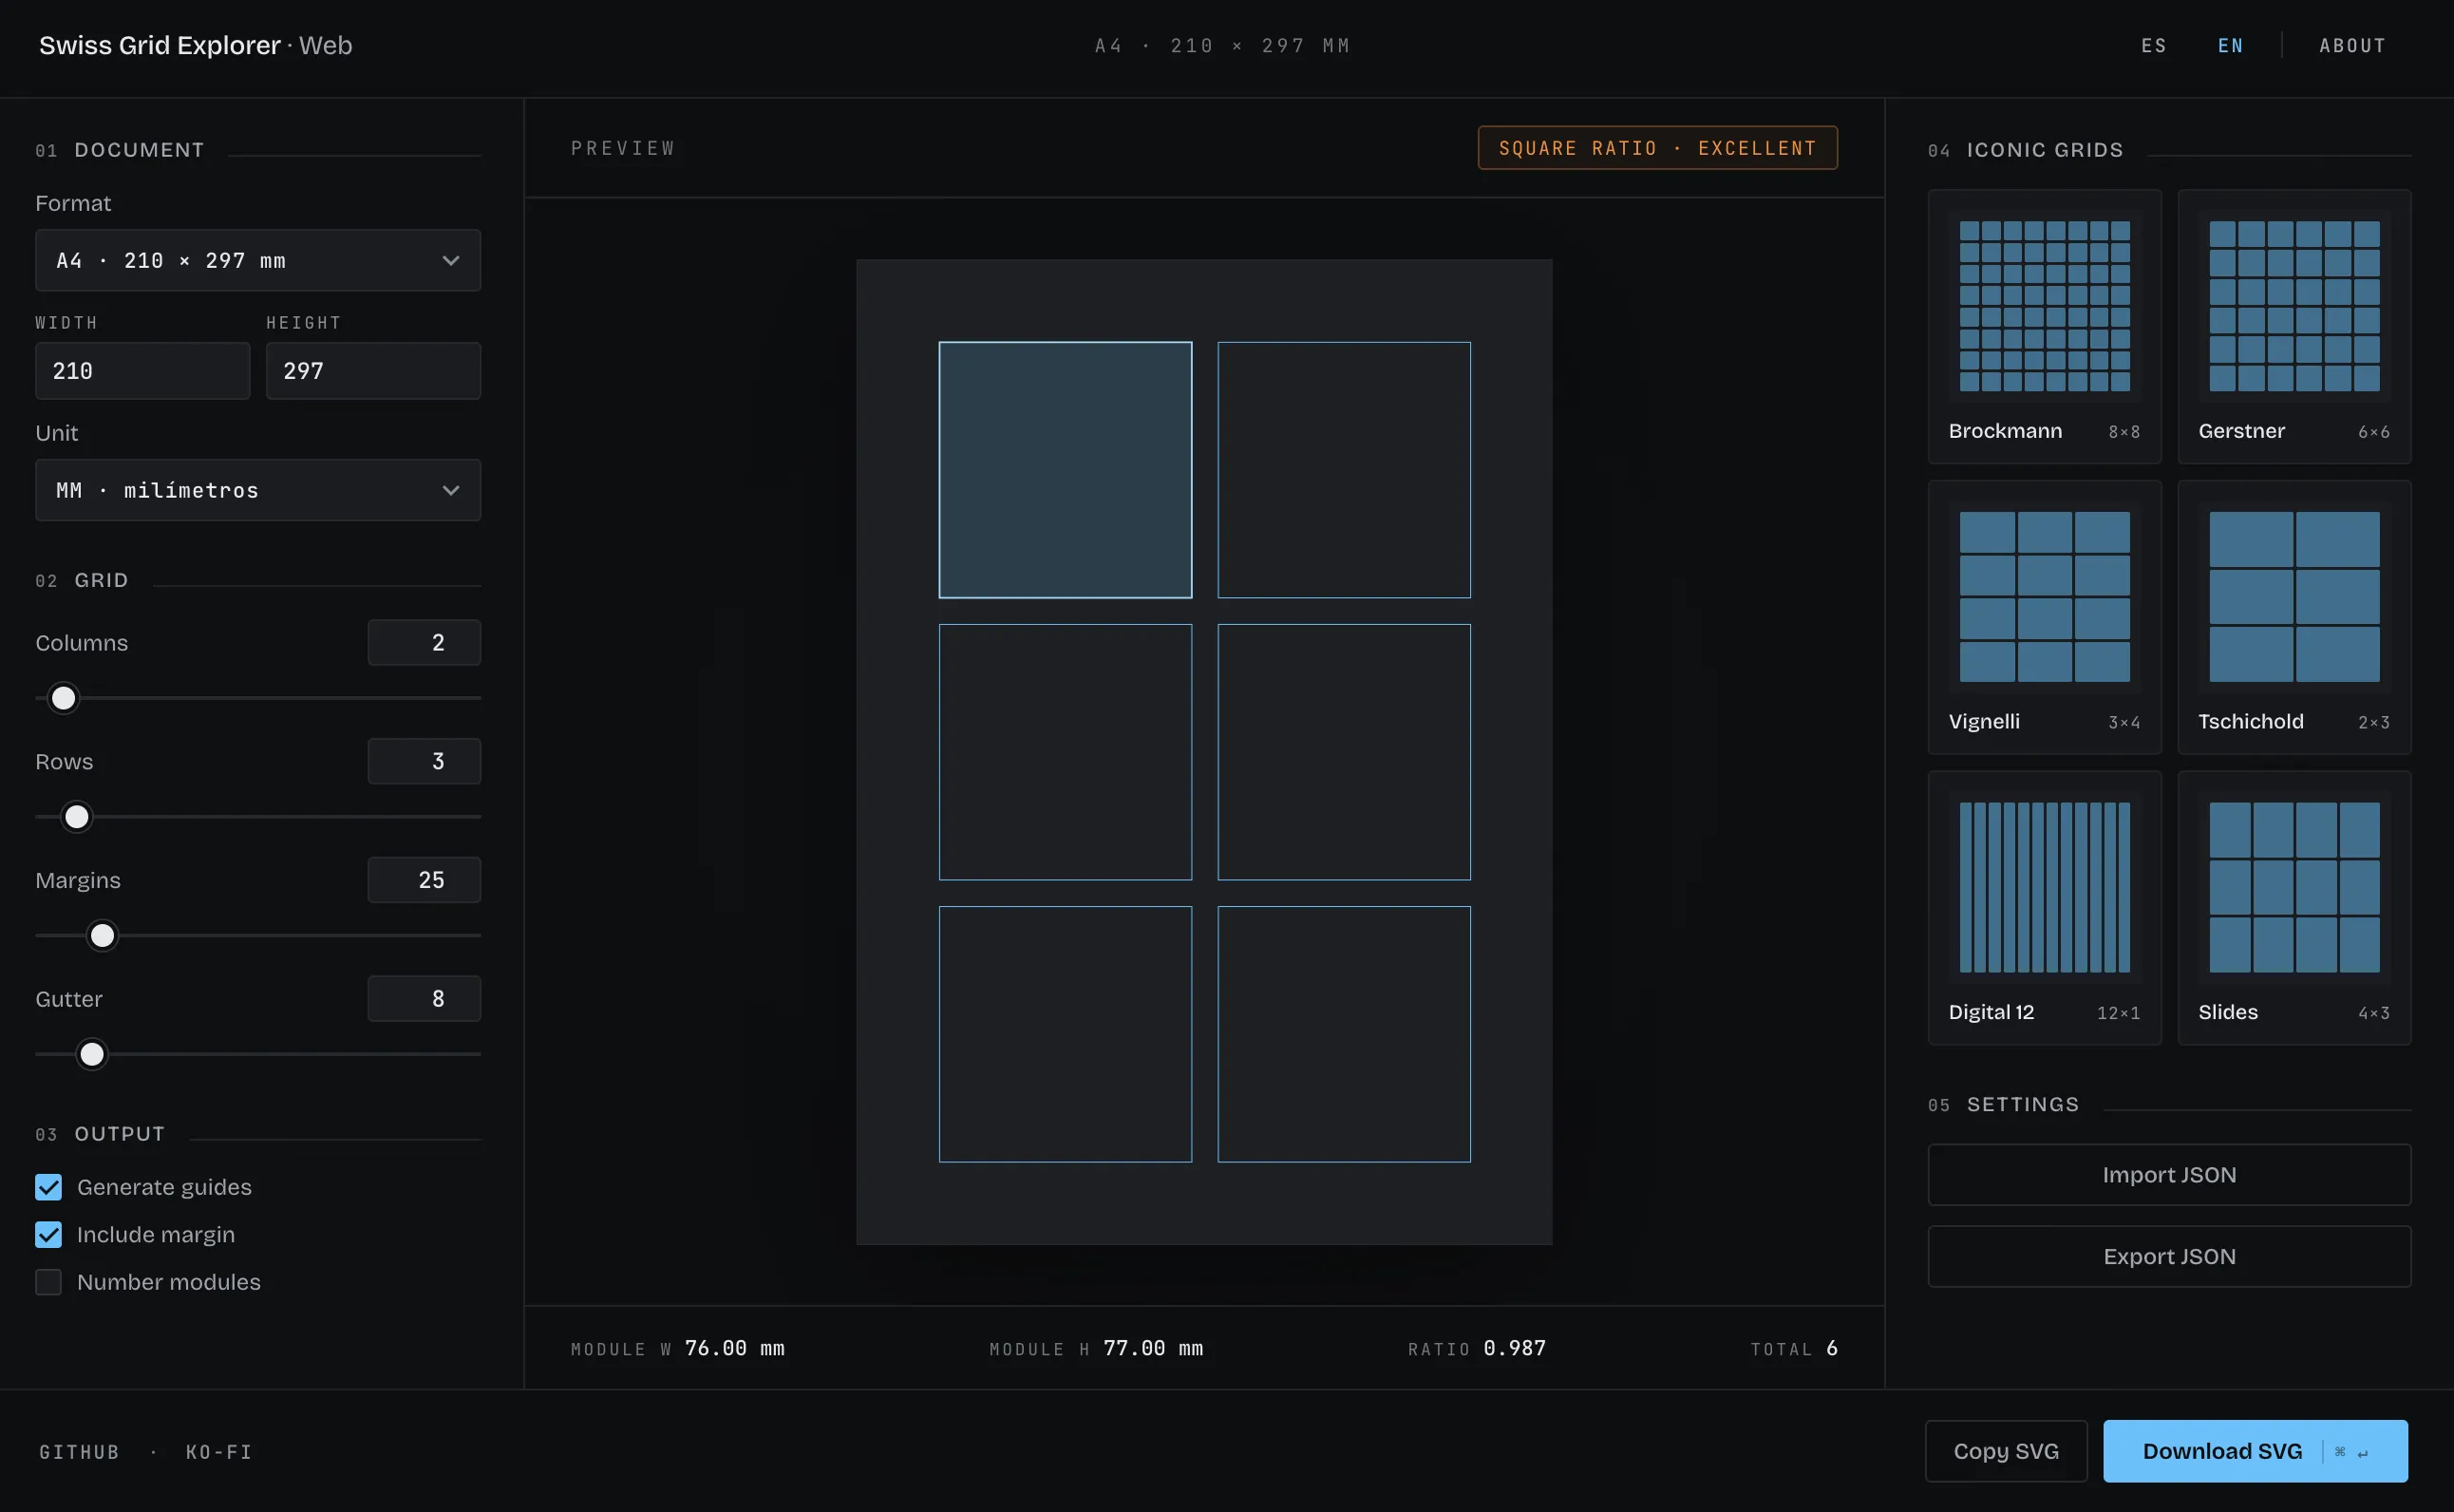
Task: Click the Ratio 0.987 value
Action: (1515, 1348)
